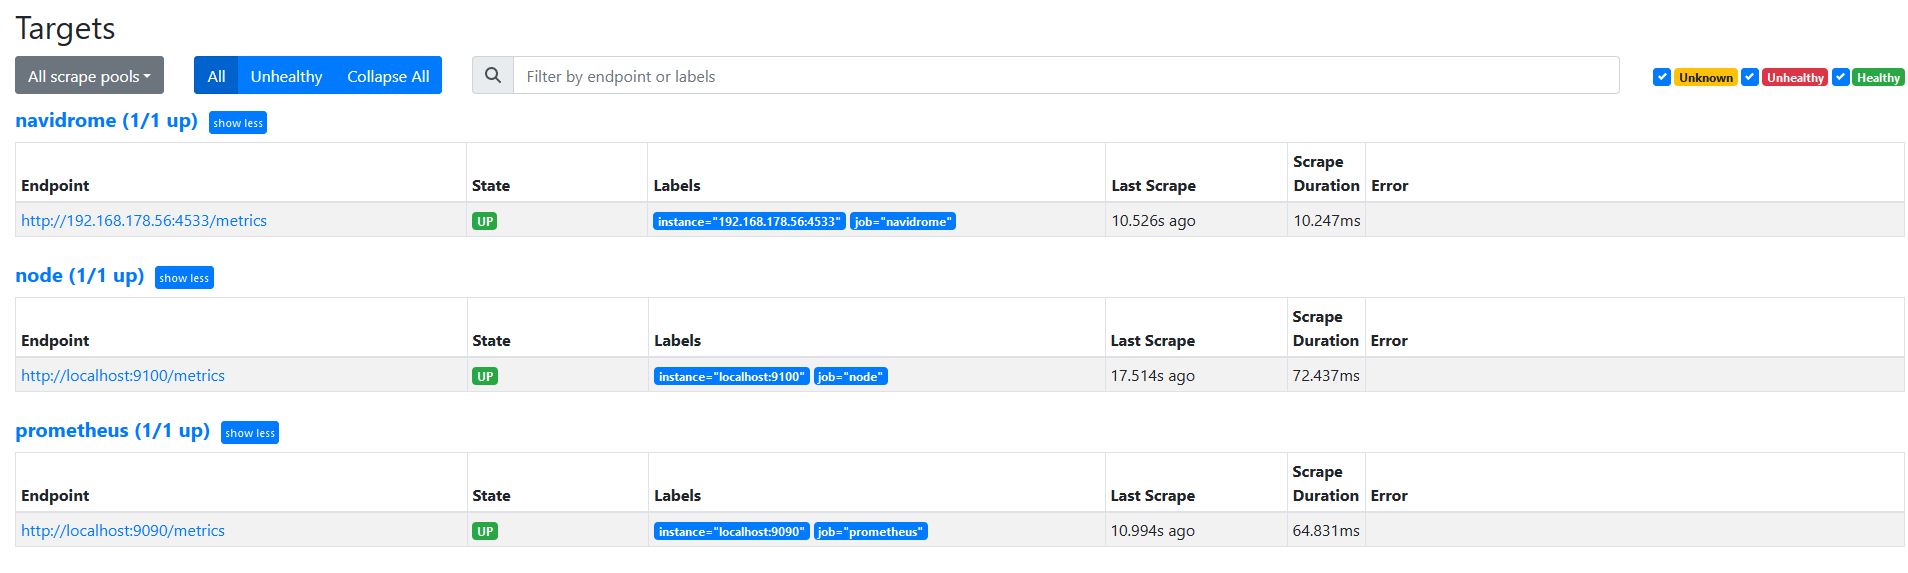Screen dimensions: 1908x573
Task: Click the search magnifier icon
Action: pyautogui.click(x=492, y=76)
